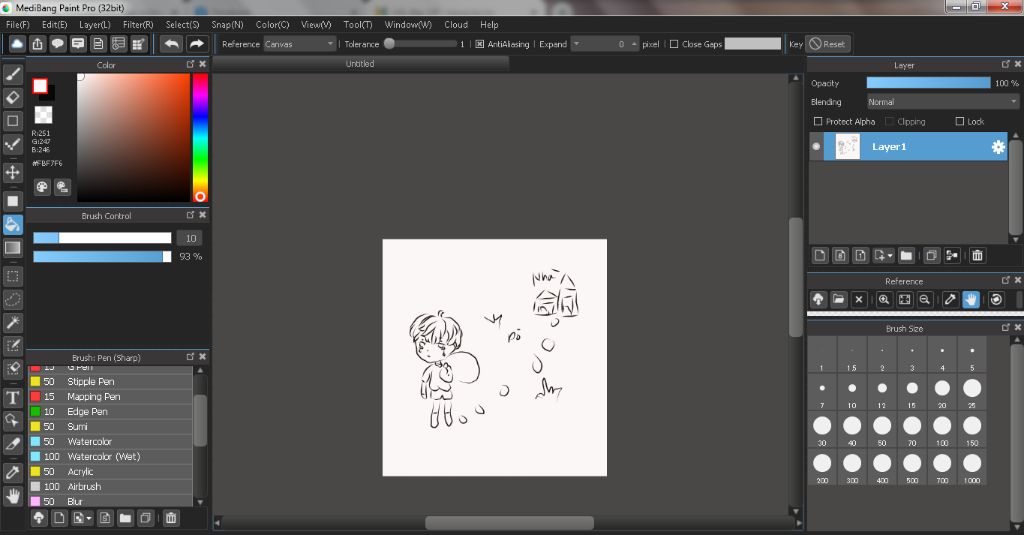Select the rectangular Select tool
The image size is (1024, 535).
12,276
